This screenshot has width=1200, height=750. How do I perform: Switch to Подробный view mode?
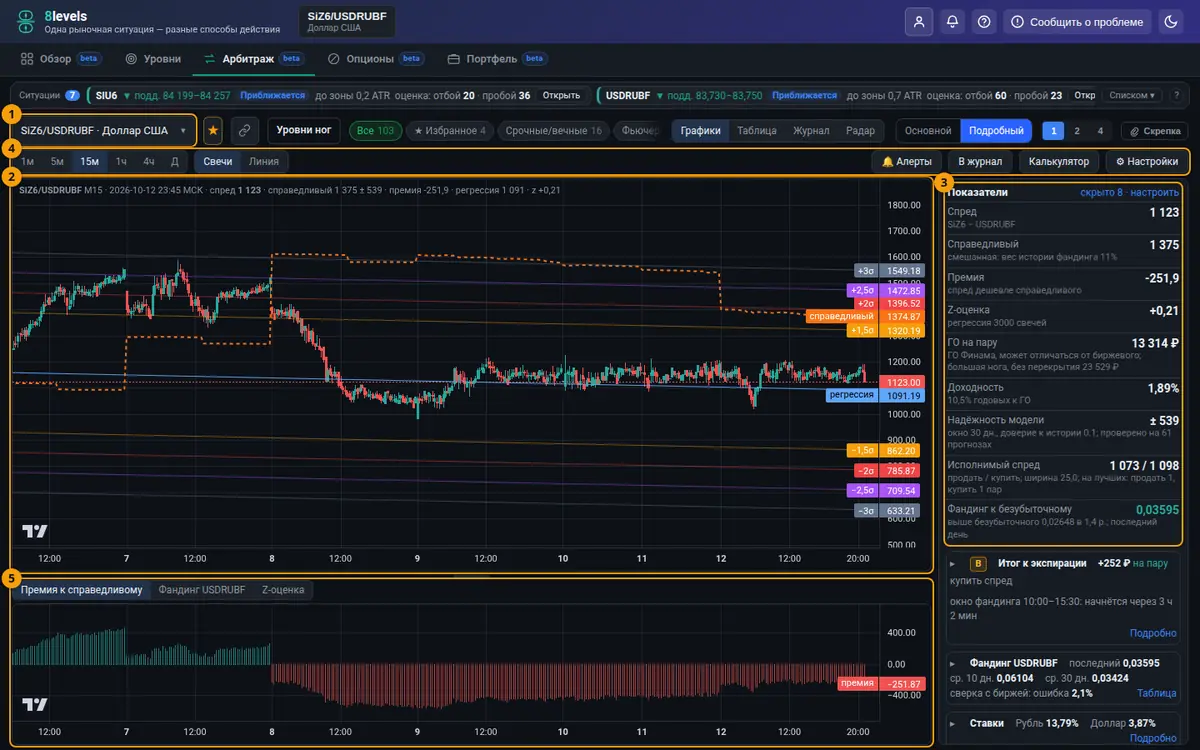point(995,130)
